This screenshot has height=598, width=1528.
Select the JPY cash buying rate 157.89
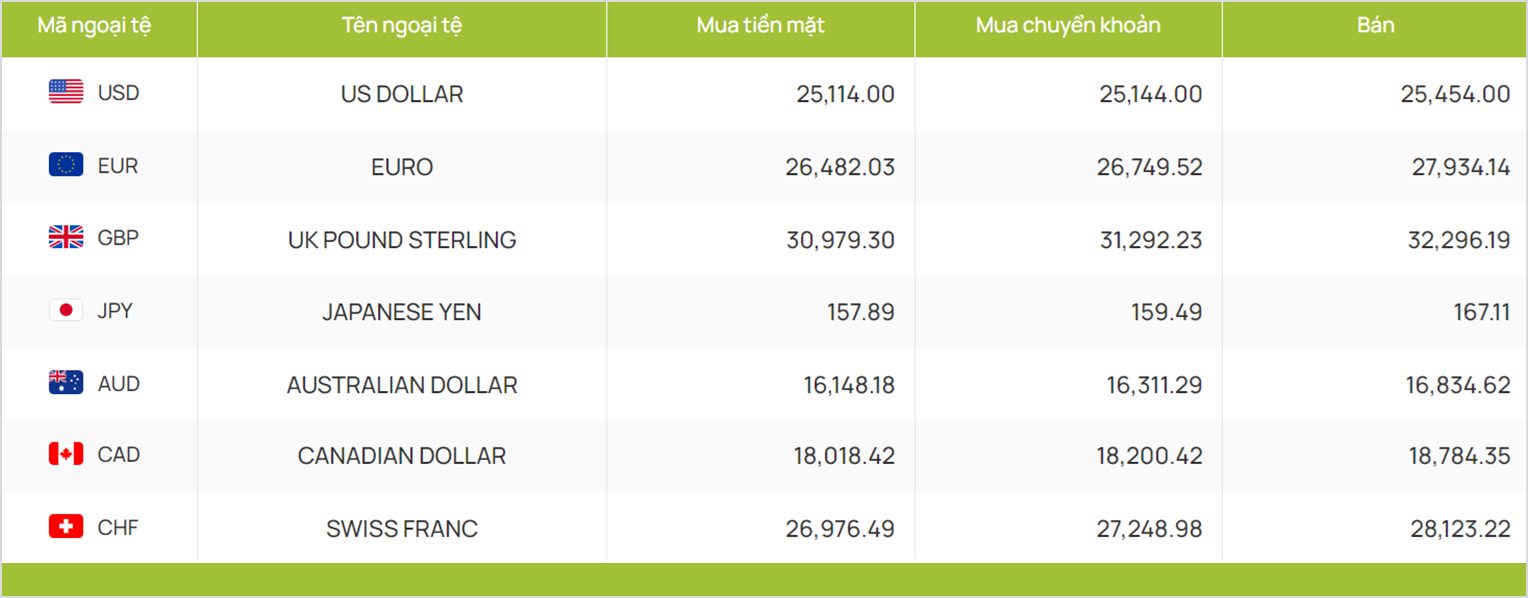coord(860,312)
